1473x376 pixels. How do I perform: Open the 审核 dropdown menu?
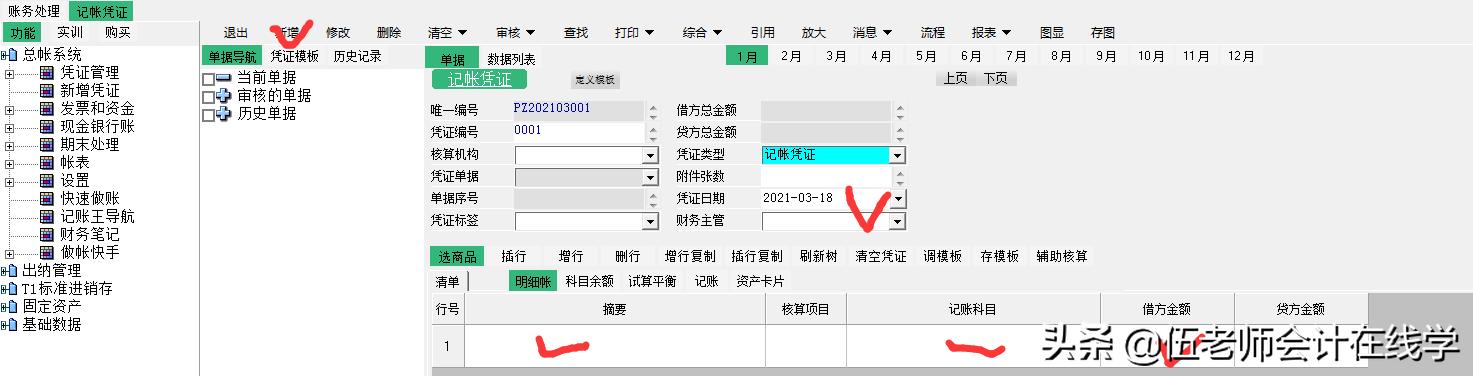pyautogui.click(x=517, y=33)
